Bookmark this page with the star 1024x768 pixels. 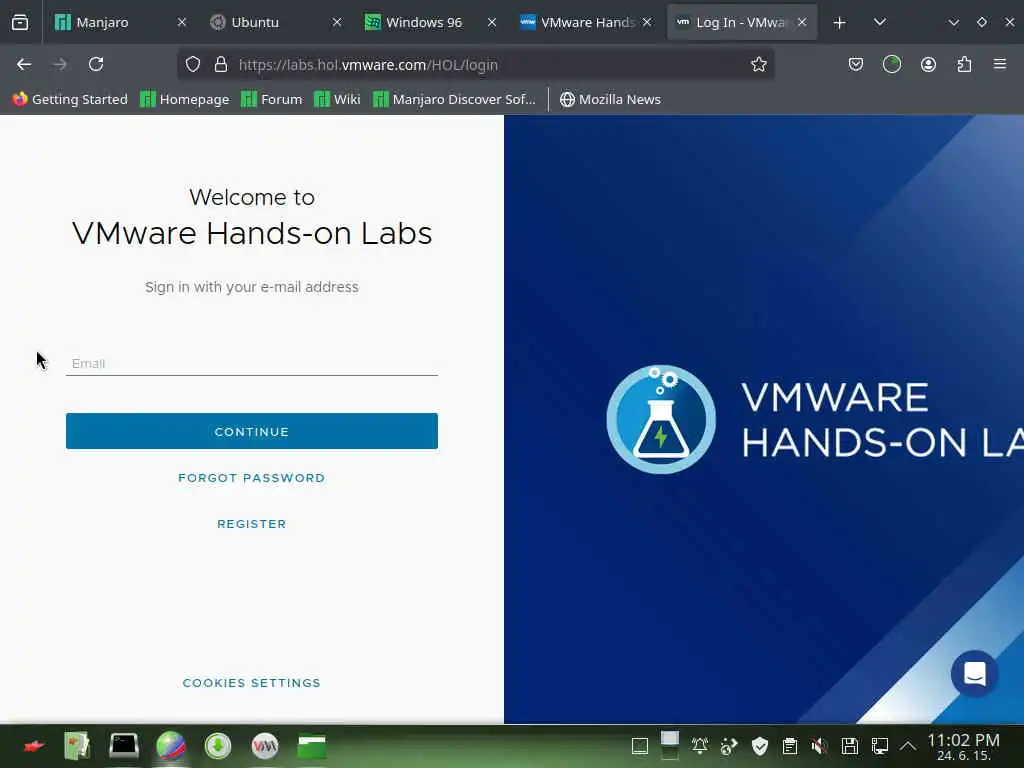[758, 64]
